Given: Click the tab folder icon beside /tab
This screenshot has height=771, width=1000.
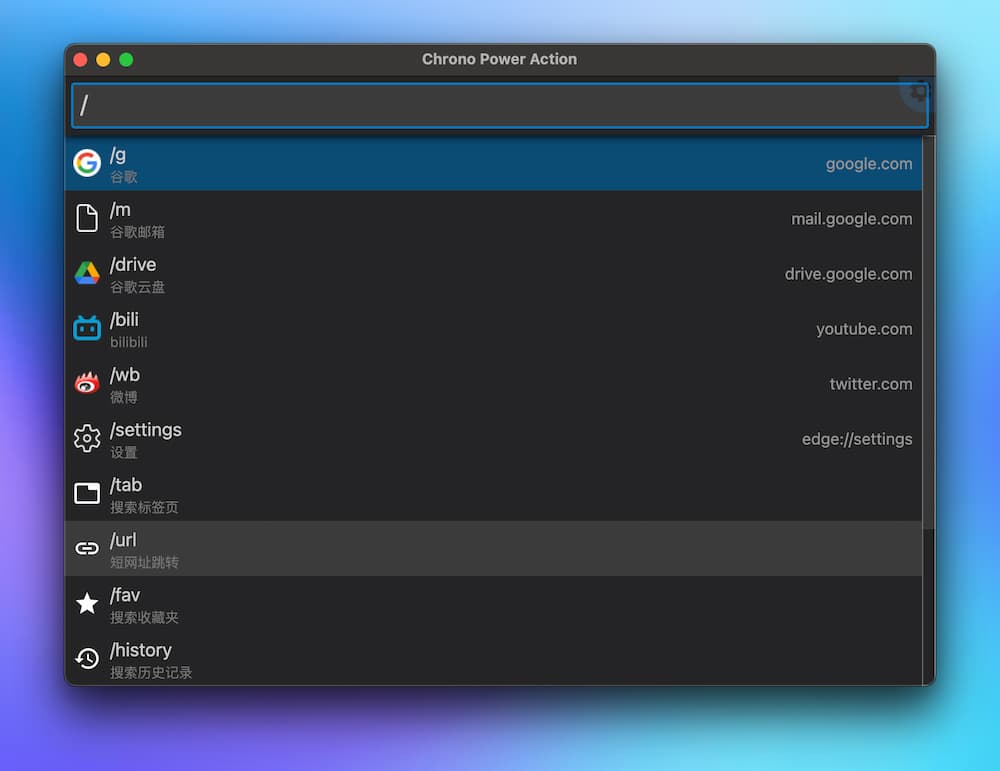Looking at the screenshot, I should [x=87, y=493].
